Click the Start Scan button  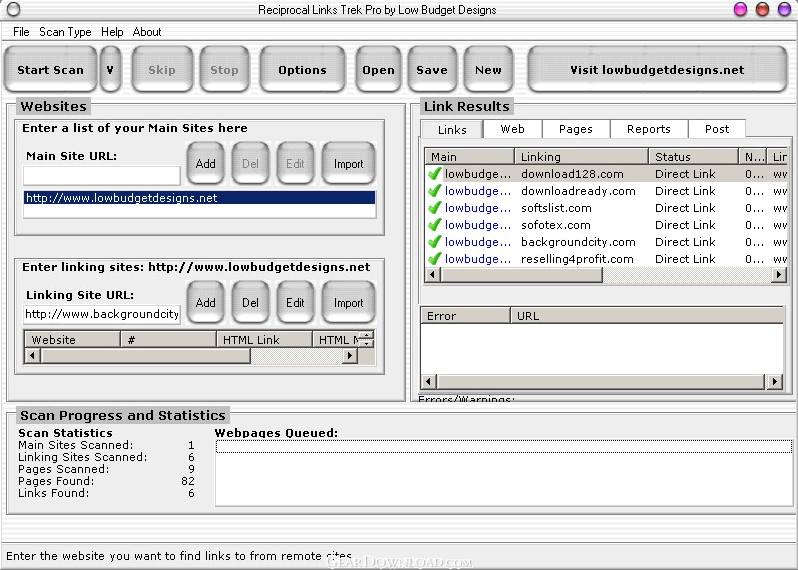(x=50, y=70)
